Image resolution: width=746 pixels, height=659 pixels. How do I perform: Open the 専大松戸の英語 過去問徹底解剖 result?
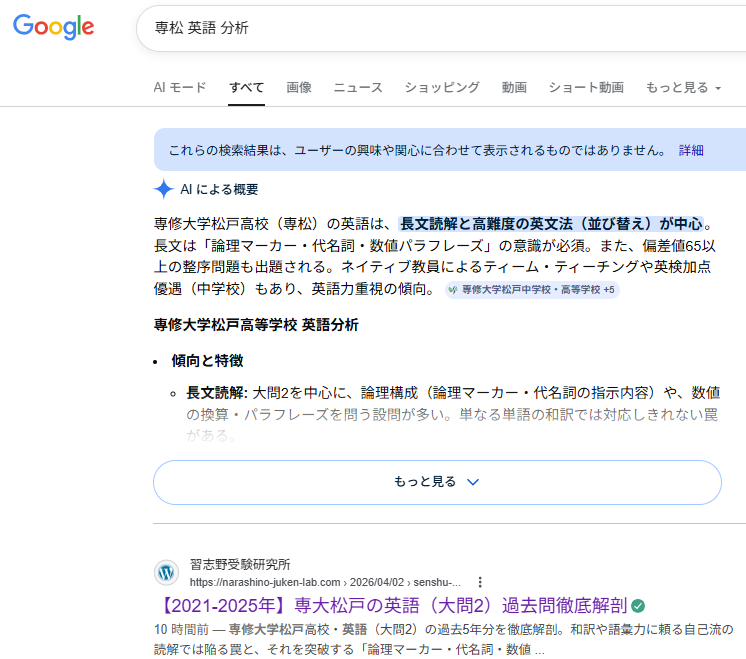[392, 606]
